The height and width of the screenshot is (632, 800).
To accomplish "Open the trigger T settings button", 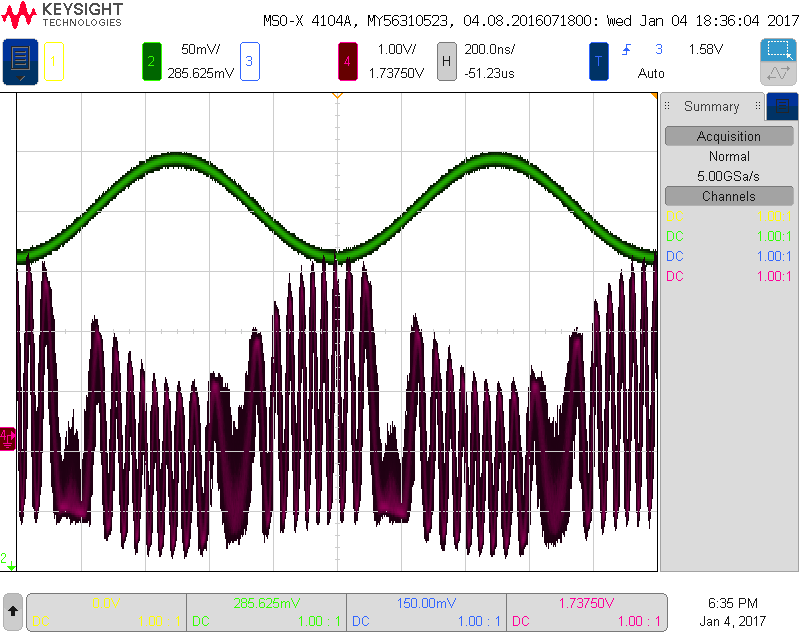I will [x=598, y=62].
